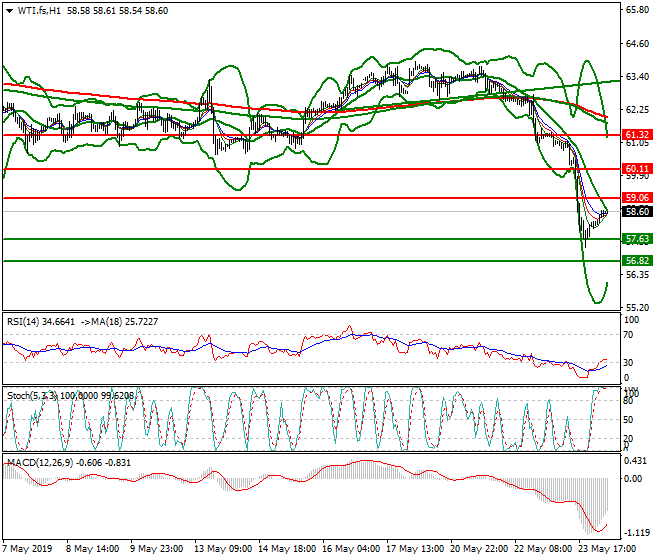The image size is (660, 560).
Task: Click the 17 May 13:00 time label
Action: point(415,549)
